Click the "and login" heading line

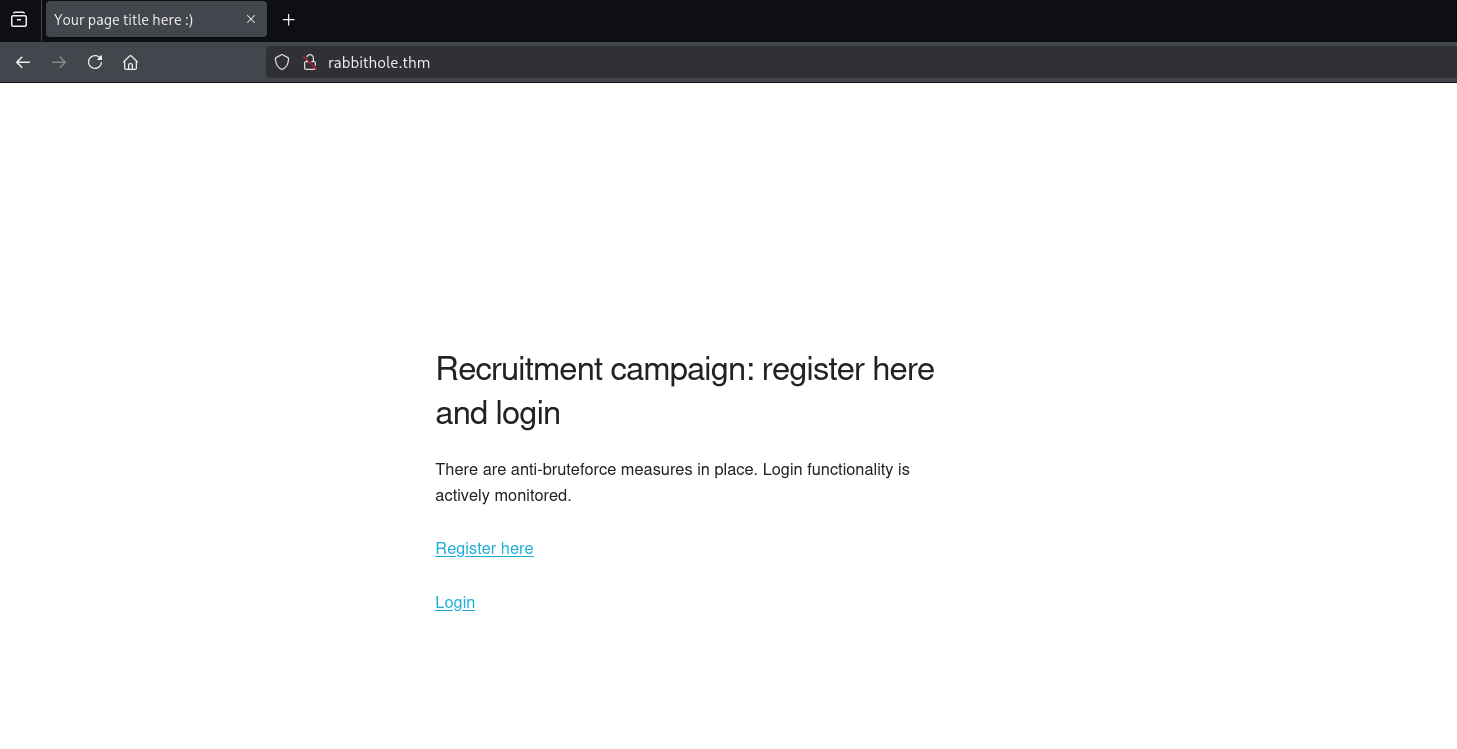tap(497, 413)
